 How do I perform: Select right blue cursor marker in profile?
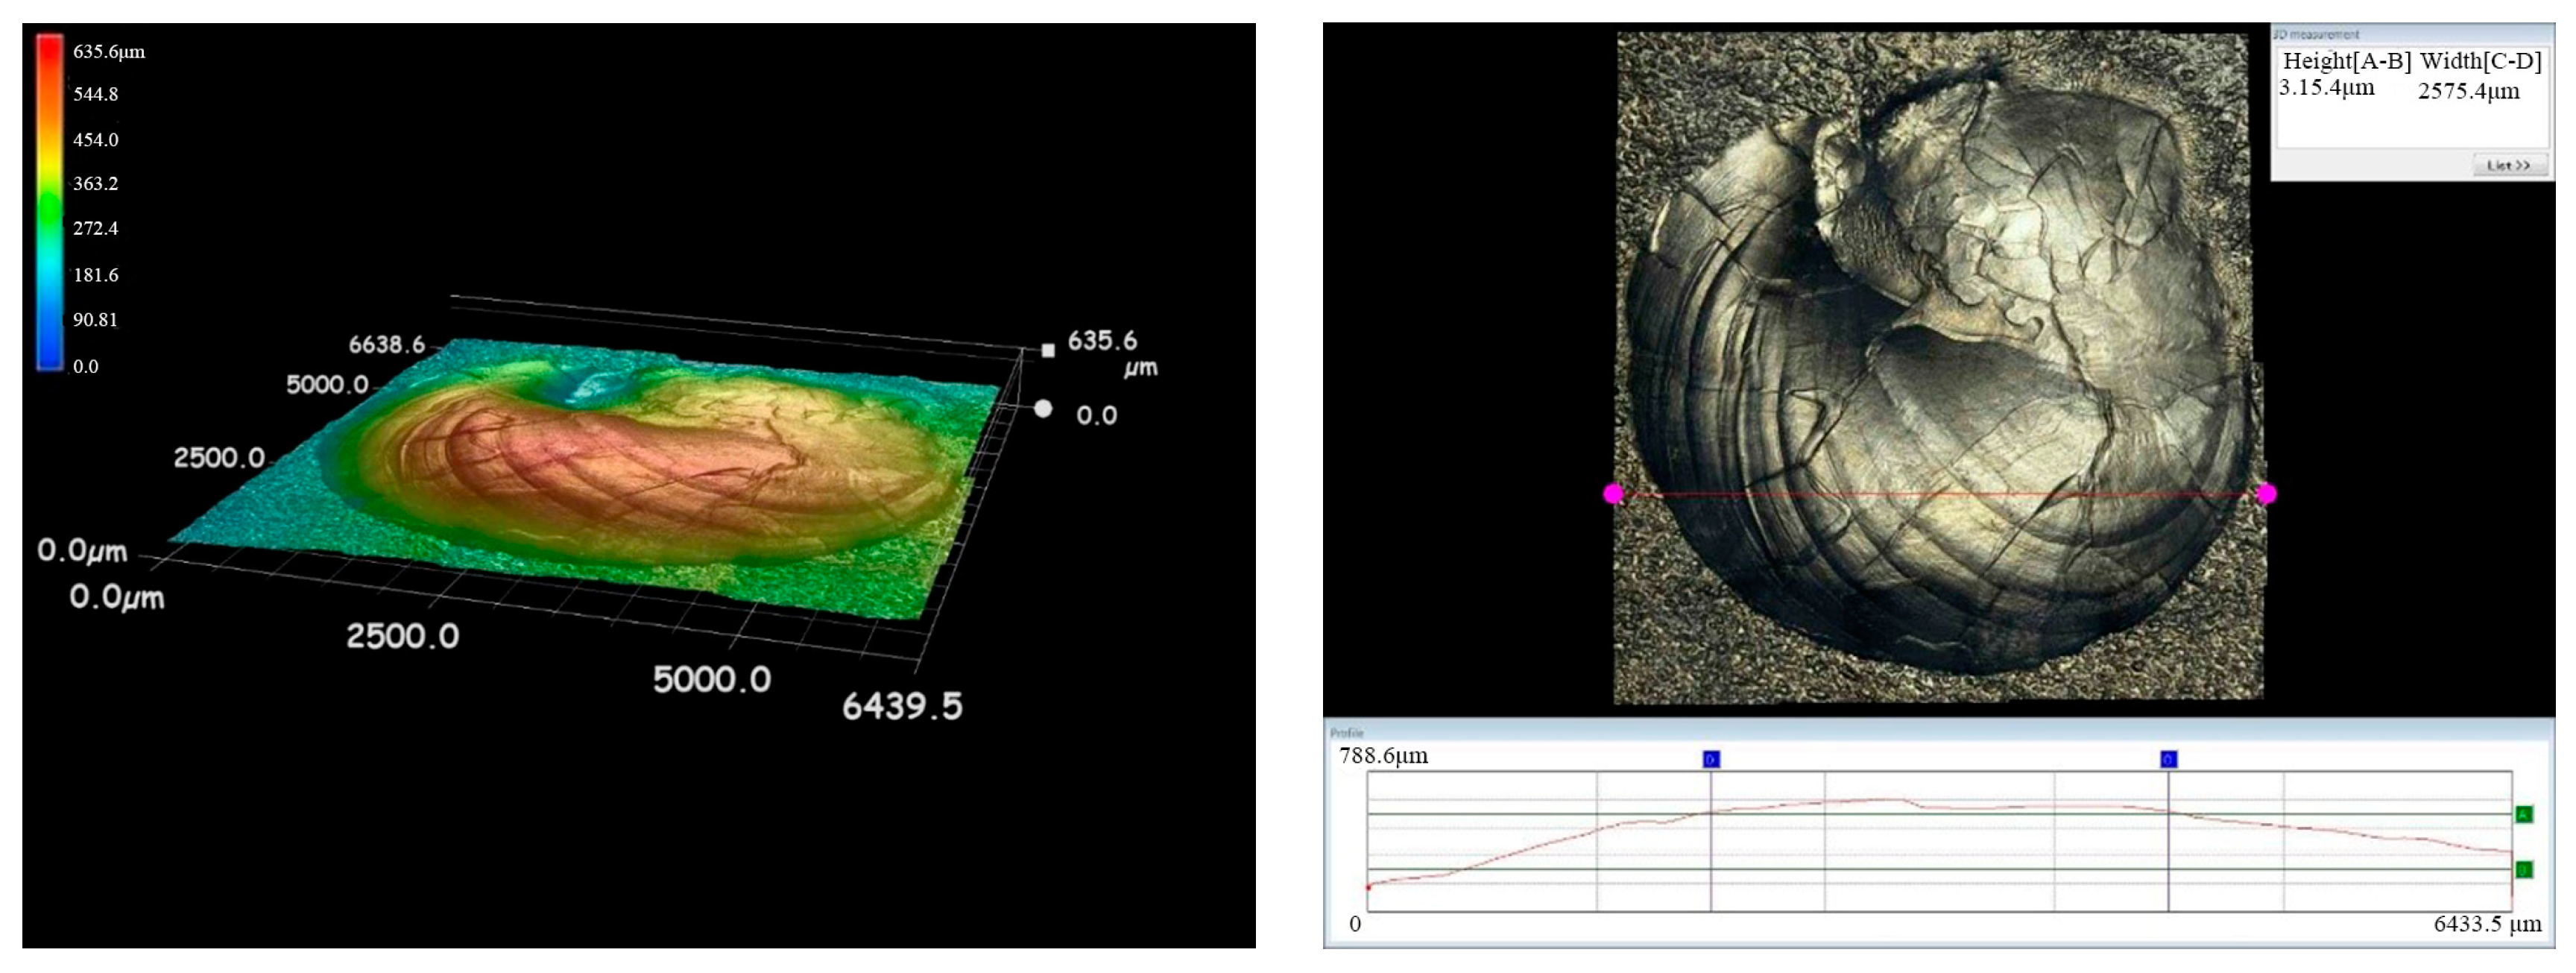[x=2168, y=760]
